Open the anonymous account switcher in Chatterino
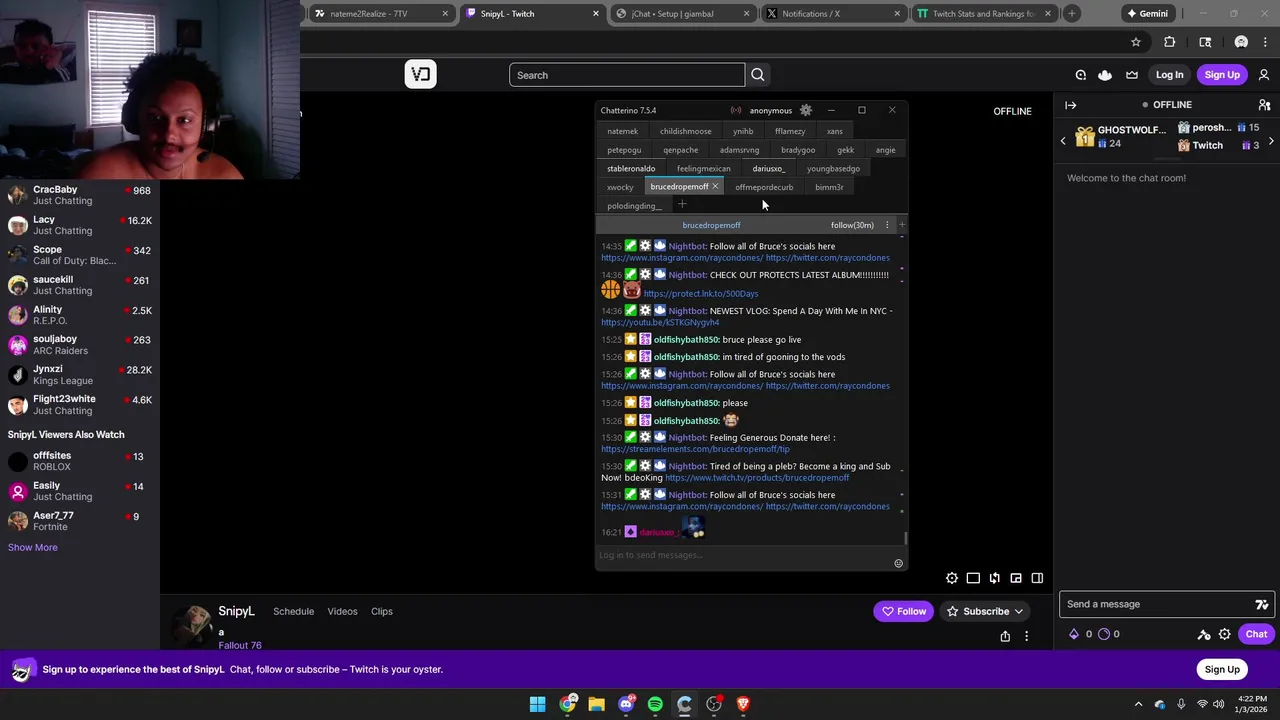The width and height of the screenshot is (1280, 720). click(x=770, y=110)
